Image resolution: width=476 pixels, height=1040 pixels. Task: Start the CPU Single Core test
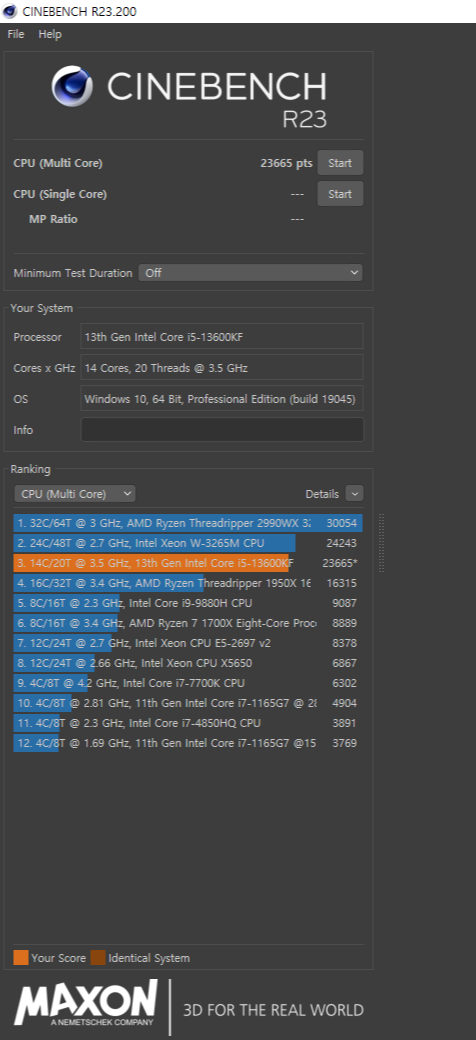point(340,194)
